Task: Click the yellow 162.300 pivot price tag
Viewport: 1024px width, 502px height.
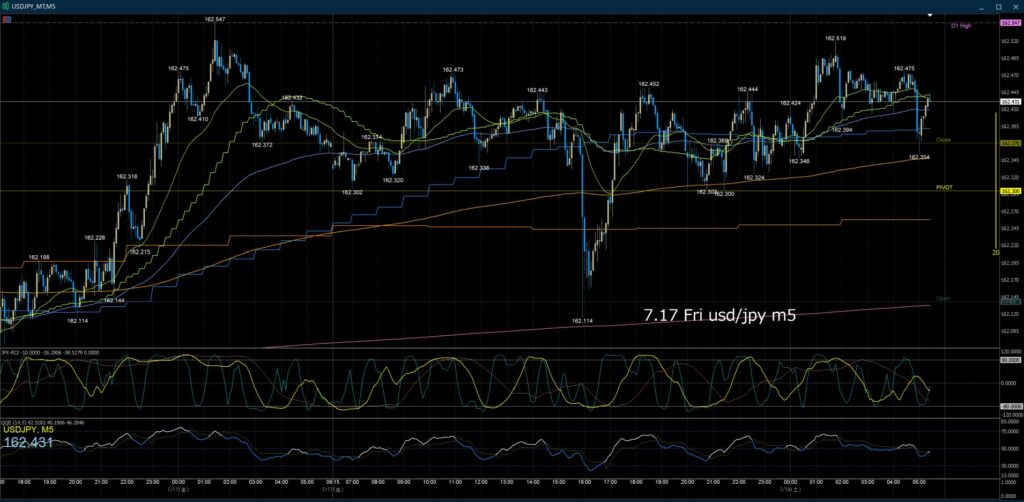Action: click(1010, 191)
